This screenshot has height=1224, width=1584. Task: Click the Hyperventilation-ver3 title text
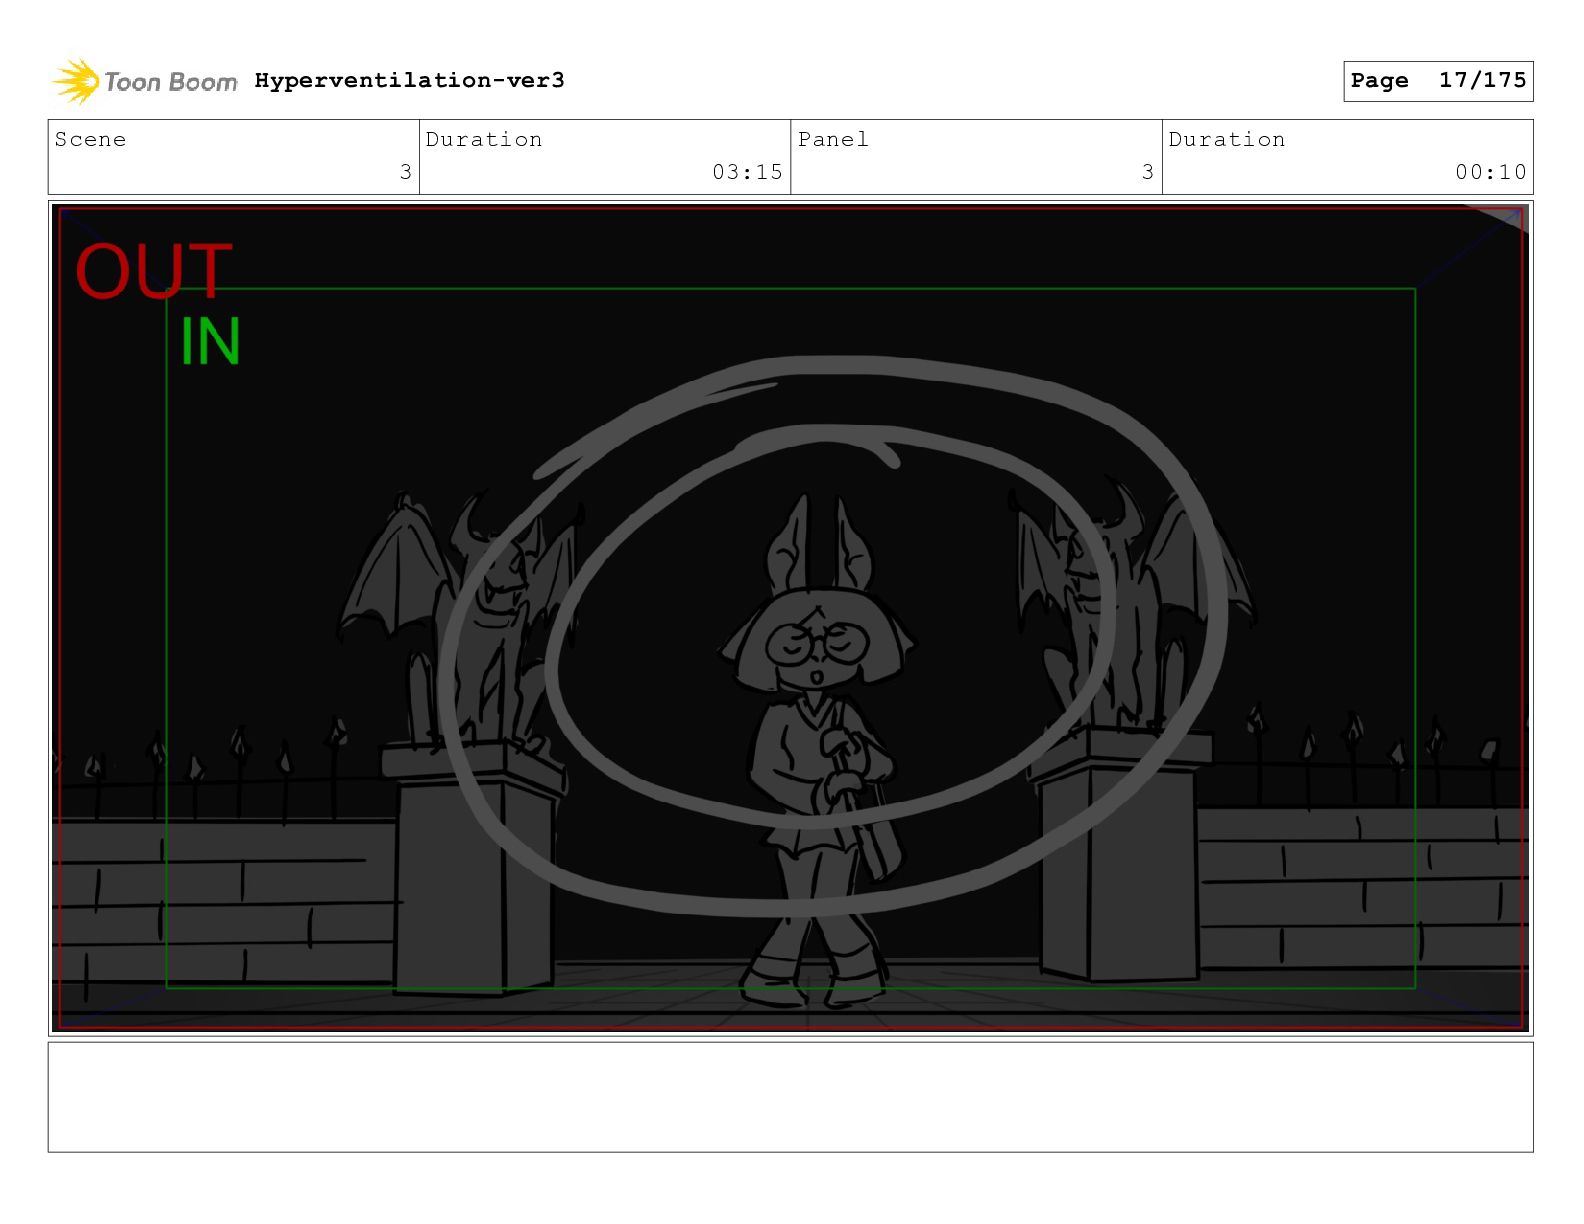click(409, 80)
